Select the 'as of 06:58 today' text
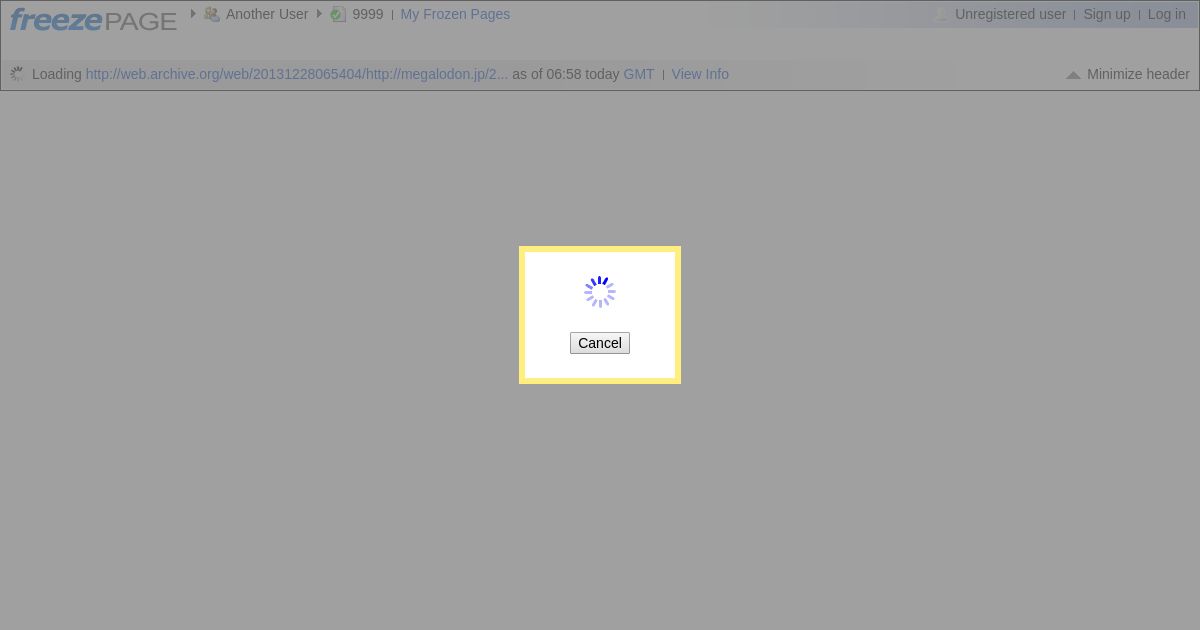The width and height of the screenshot is (1200, 630). pyautogui.click(x=566, y=74)
